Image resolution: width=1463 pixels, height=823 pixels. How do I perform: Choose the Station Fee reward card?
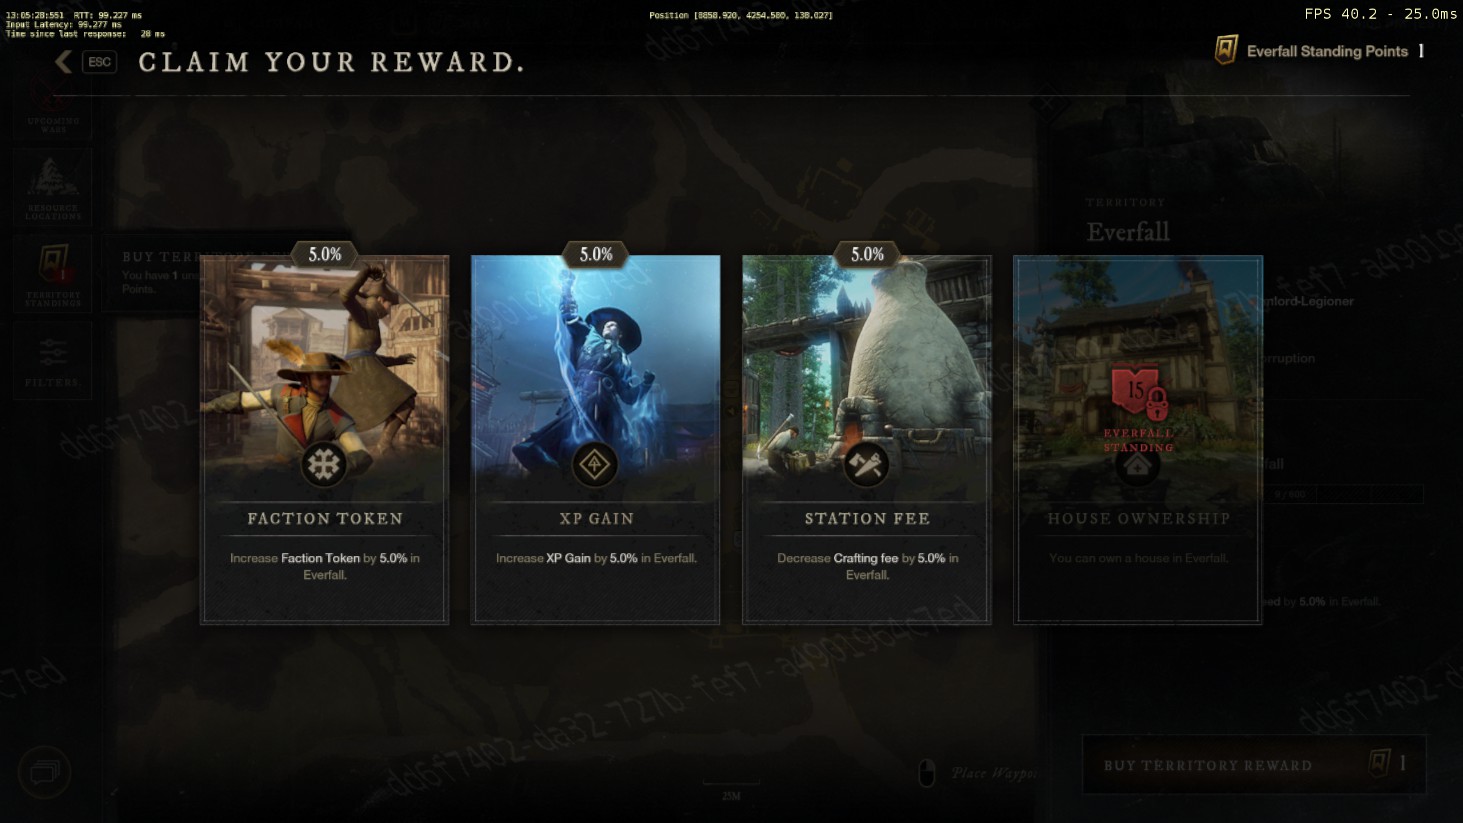click(x=866, y=440)
